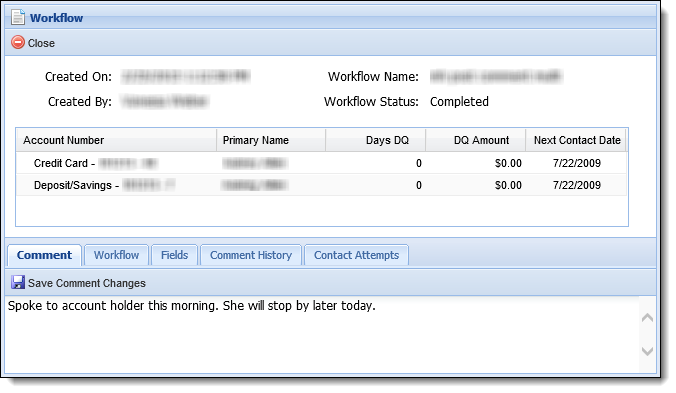Click the floppy disk save icon
Image resolution: width=676 pixels, height=393 pixels.
[x=18, y=282]
